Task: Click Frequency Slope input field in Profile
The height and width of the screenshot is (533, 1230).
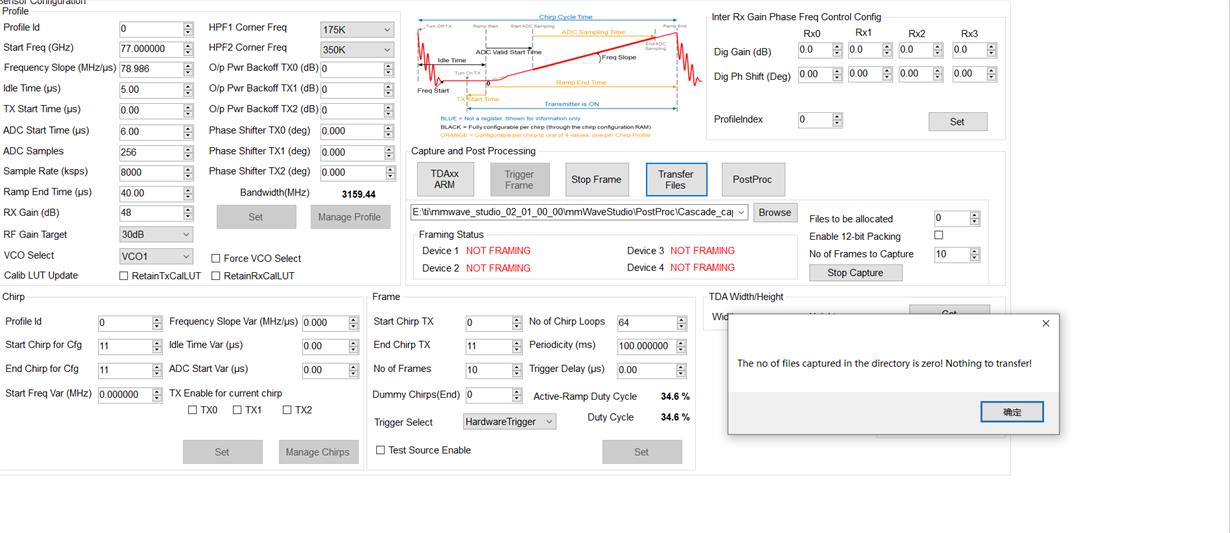Action: 150,69
